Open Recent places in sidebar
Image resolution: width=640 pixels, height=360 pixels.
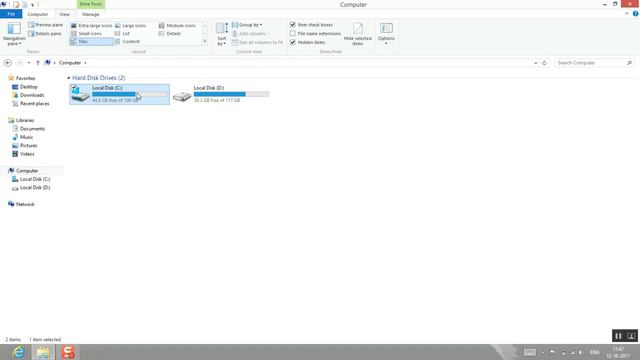(x=34, y=104)
